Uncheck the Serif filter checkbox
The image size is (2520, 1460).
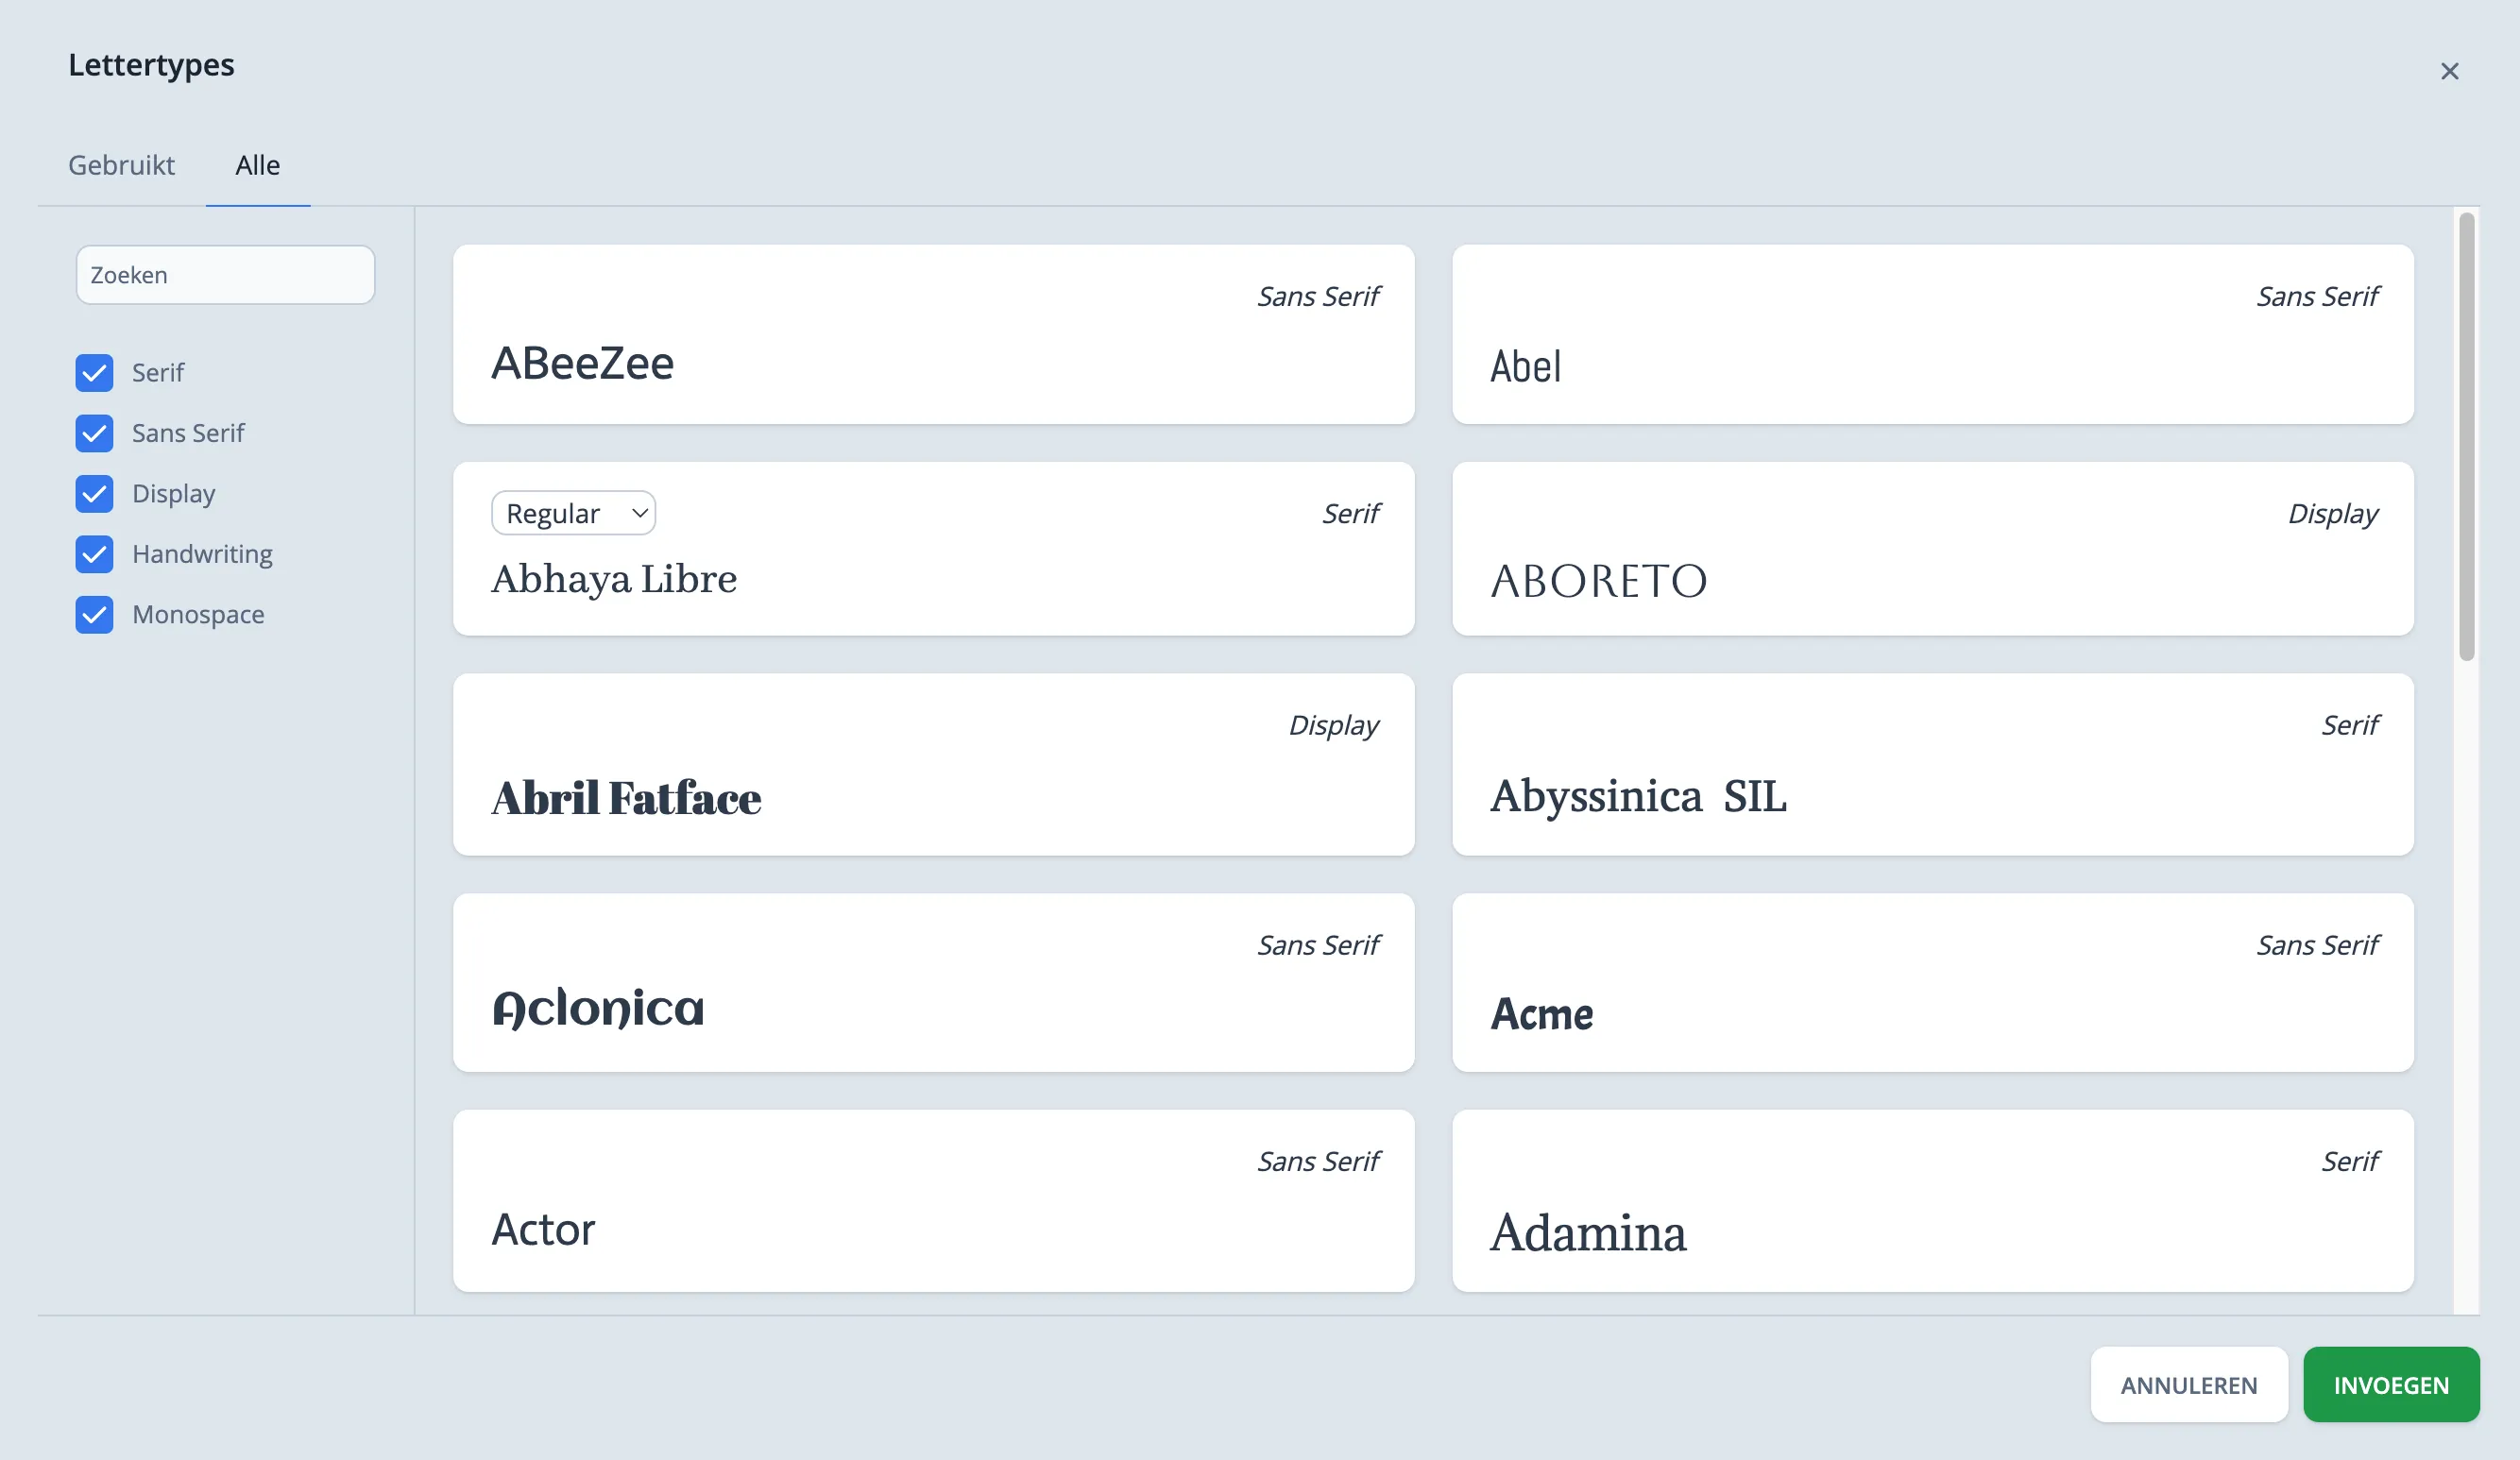coord(94,373)
